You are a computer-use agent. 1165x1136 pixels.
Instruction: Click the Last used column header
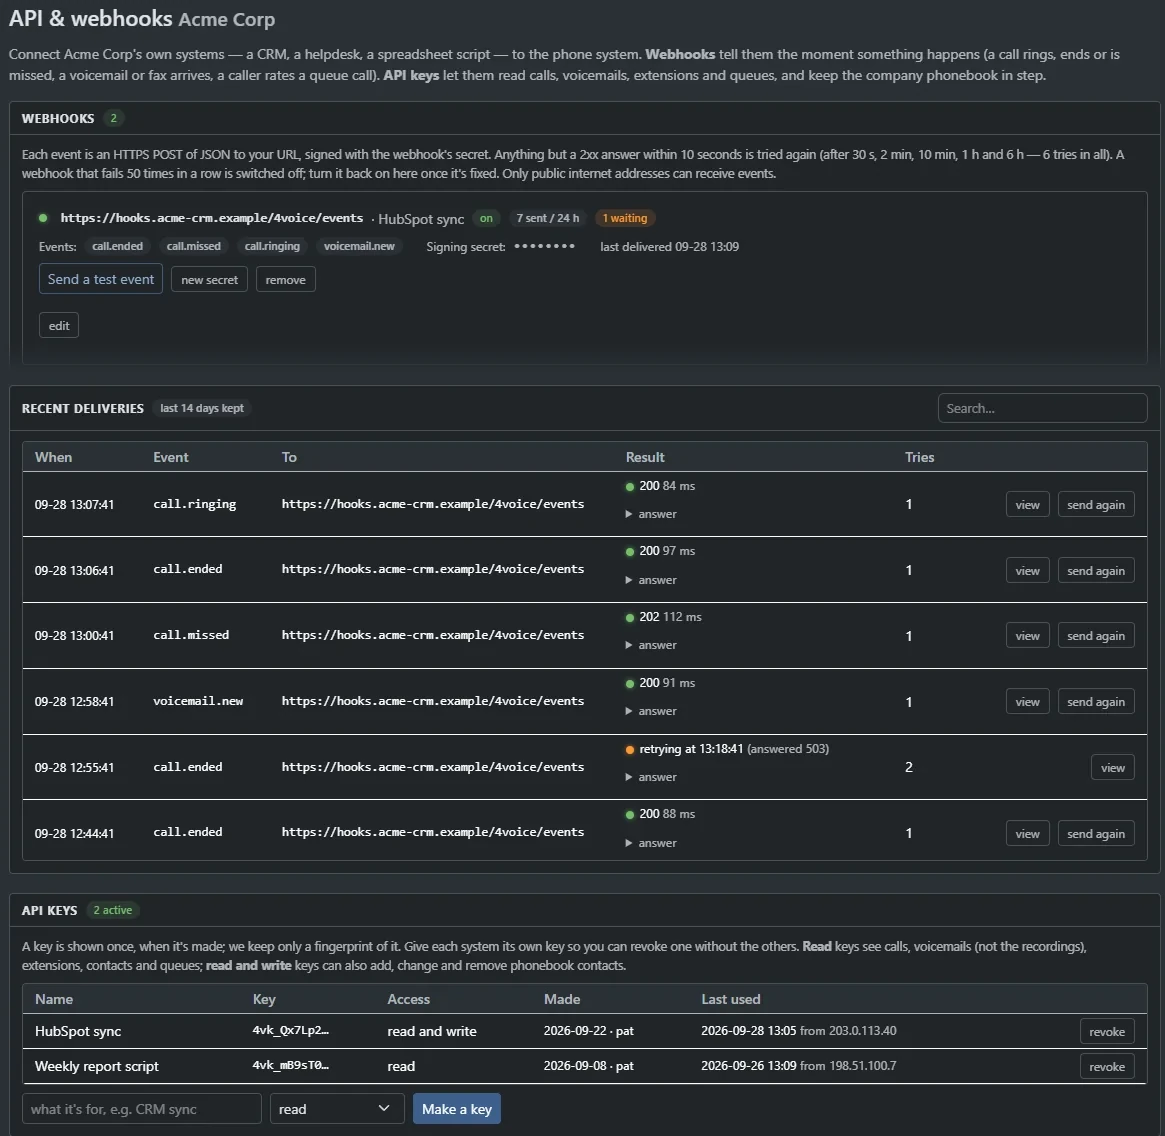click(730, 999)
